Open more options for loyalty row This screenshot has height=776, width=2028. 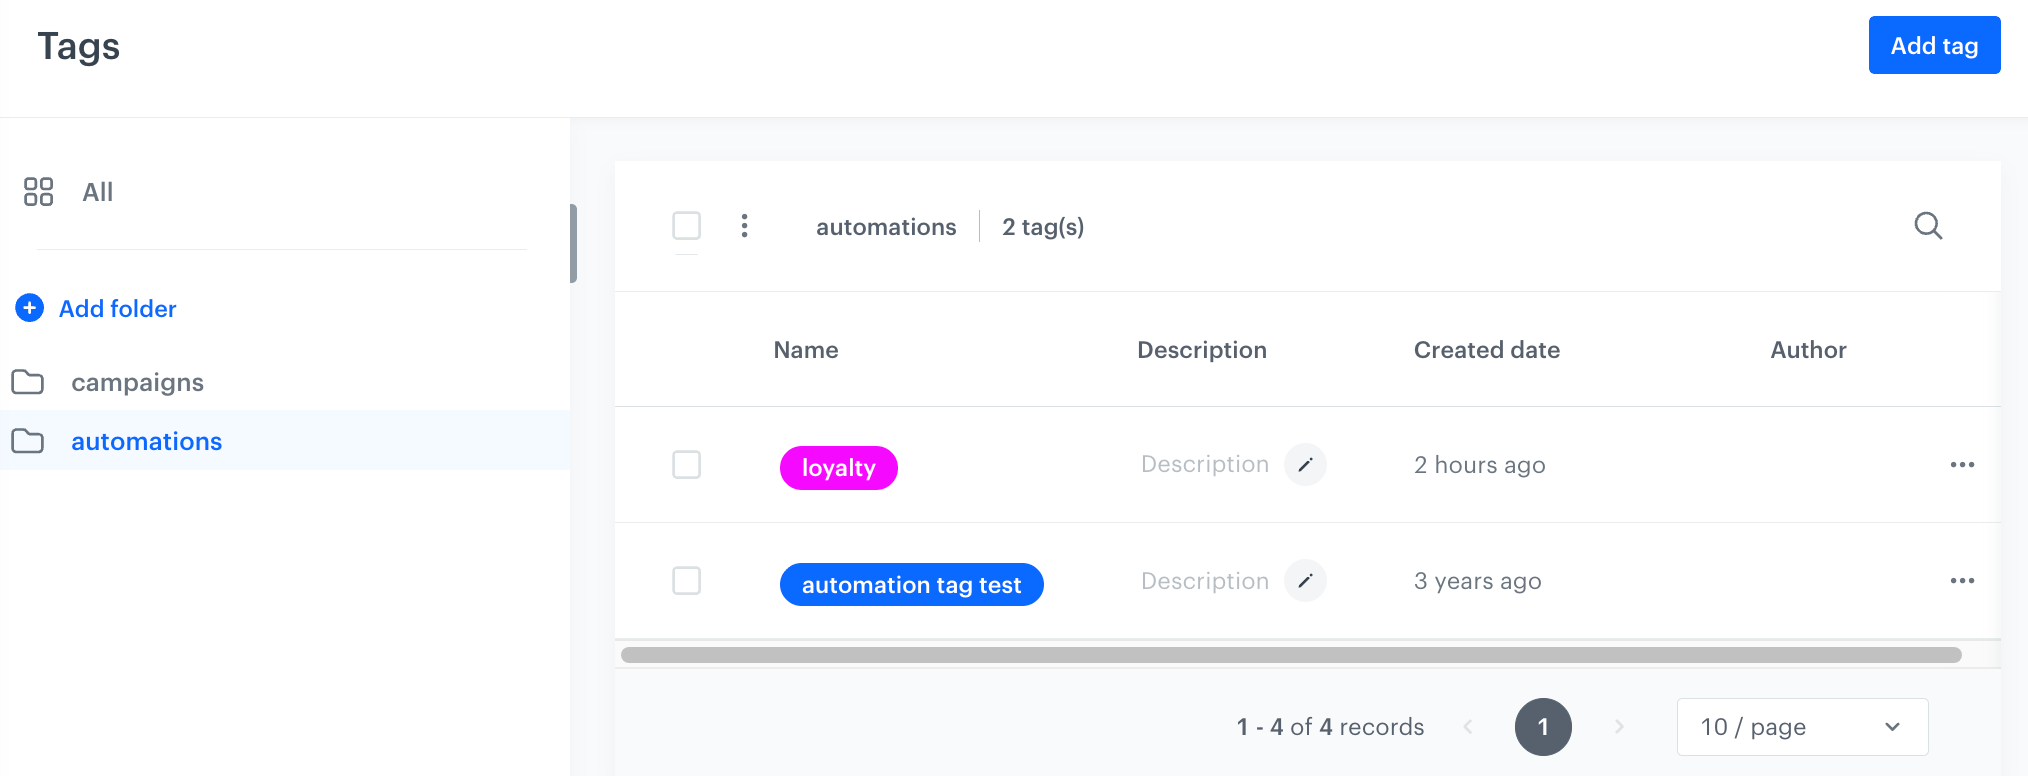click(x=1962, y=465)
